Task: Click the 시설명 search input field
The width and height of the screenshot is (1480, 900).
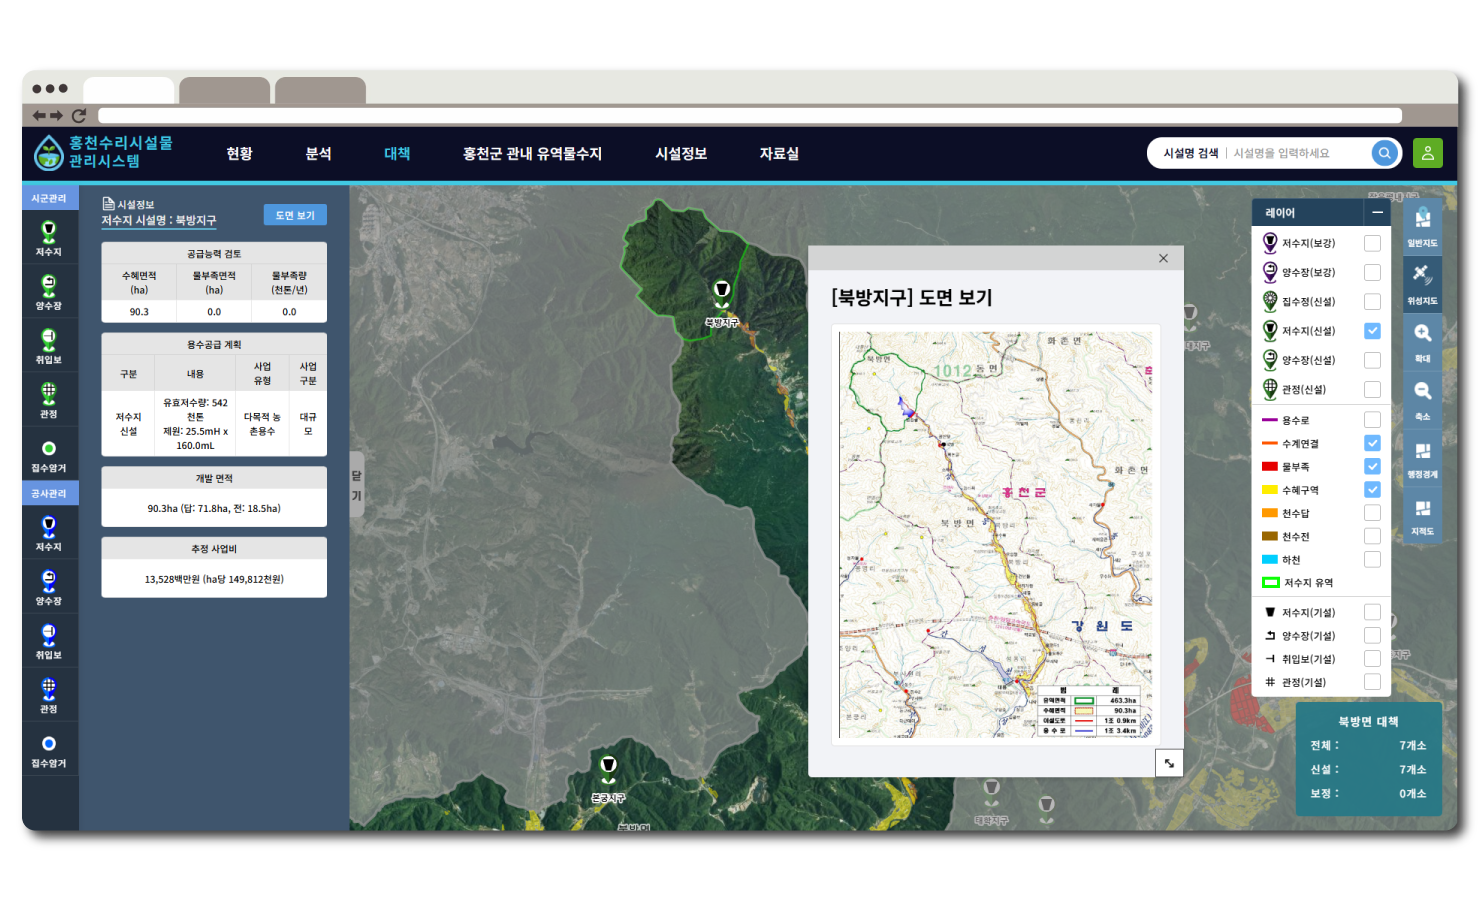Action: pos(1298,153)
